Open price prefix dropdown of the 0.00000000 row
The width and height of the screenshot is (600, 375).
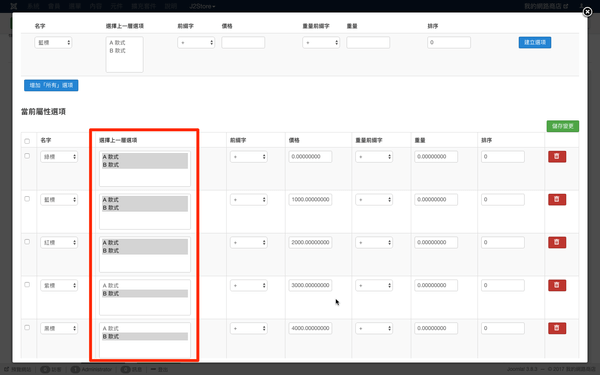[x=249, y=157]
